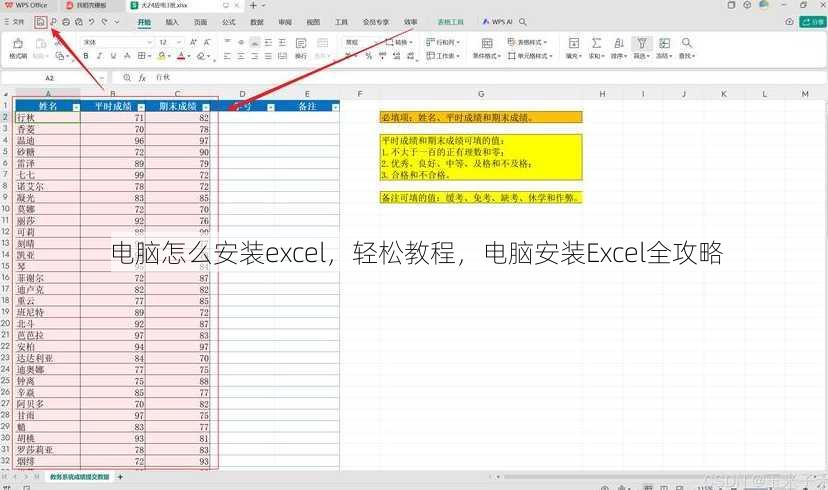
Task: Click the sheet tab 教务系统成绩提交数据
Action: [80, 477]
